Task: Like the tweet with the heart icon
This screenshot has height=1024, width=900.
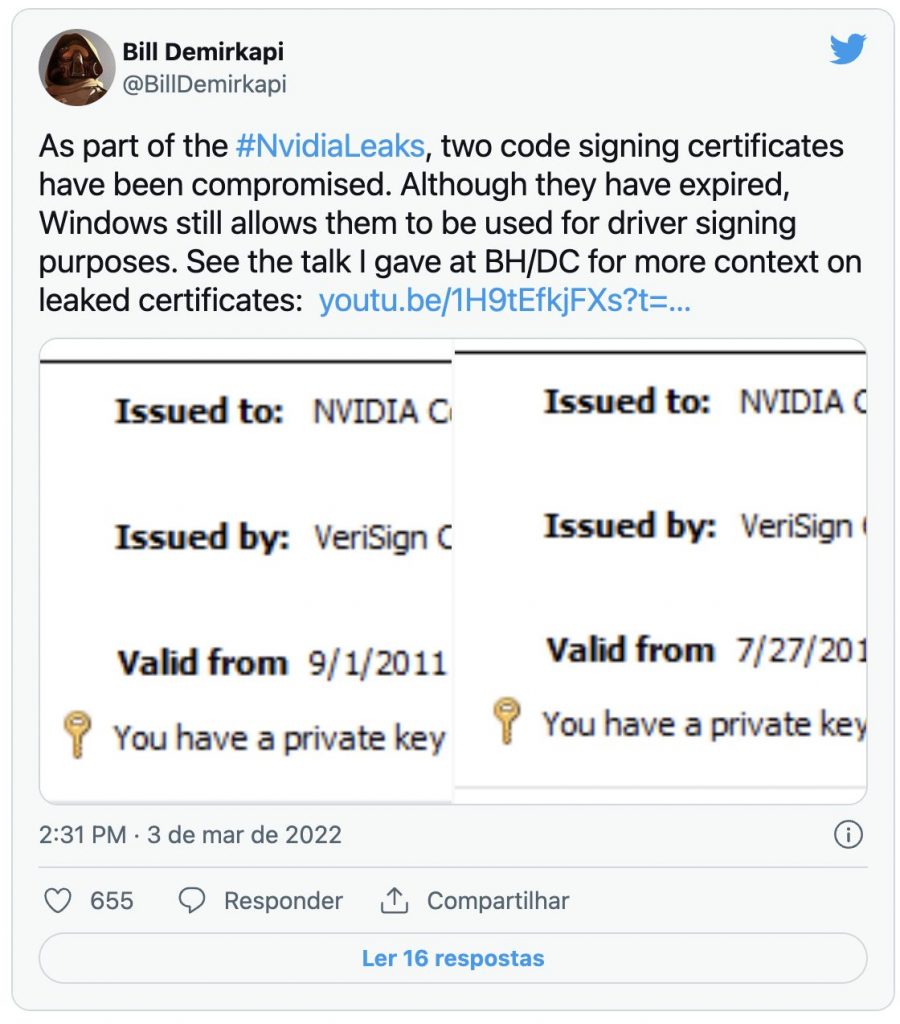Action: pos(57,900)
